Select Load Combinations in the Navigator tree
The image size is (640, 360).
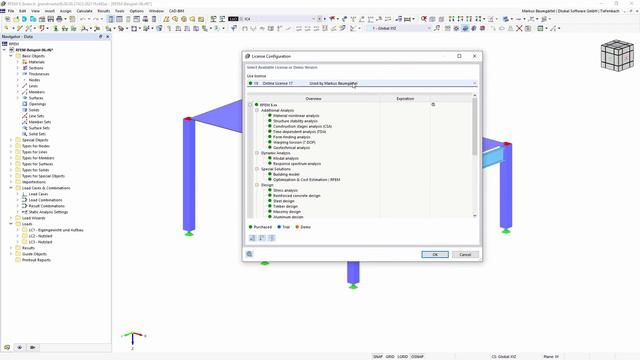[45, 200]
